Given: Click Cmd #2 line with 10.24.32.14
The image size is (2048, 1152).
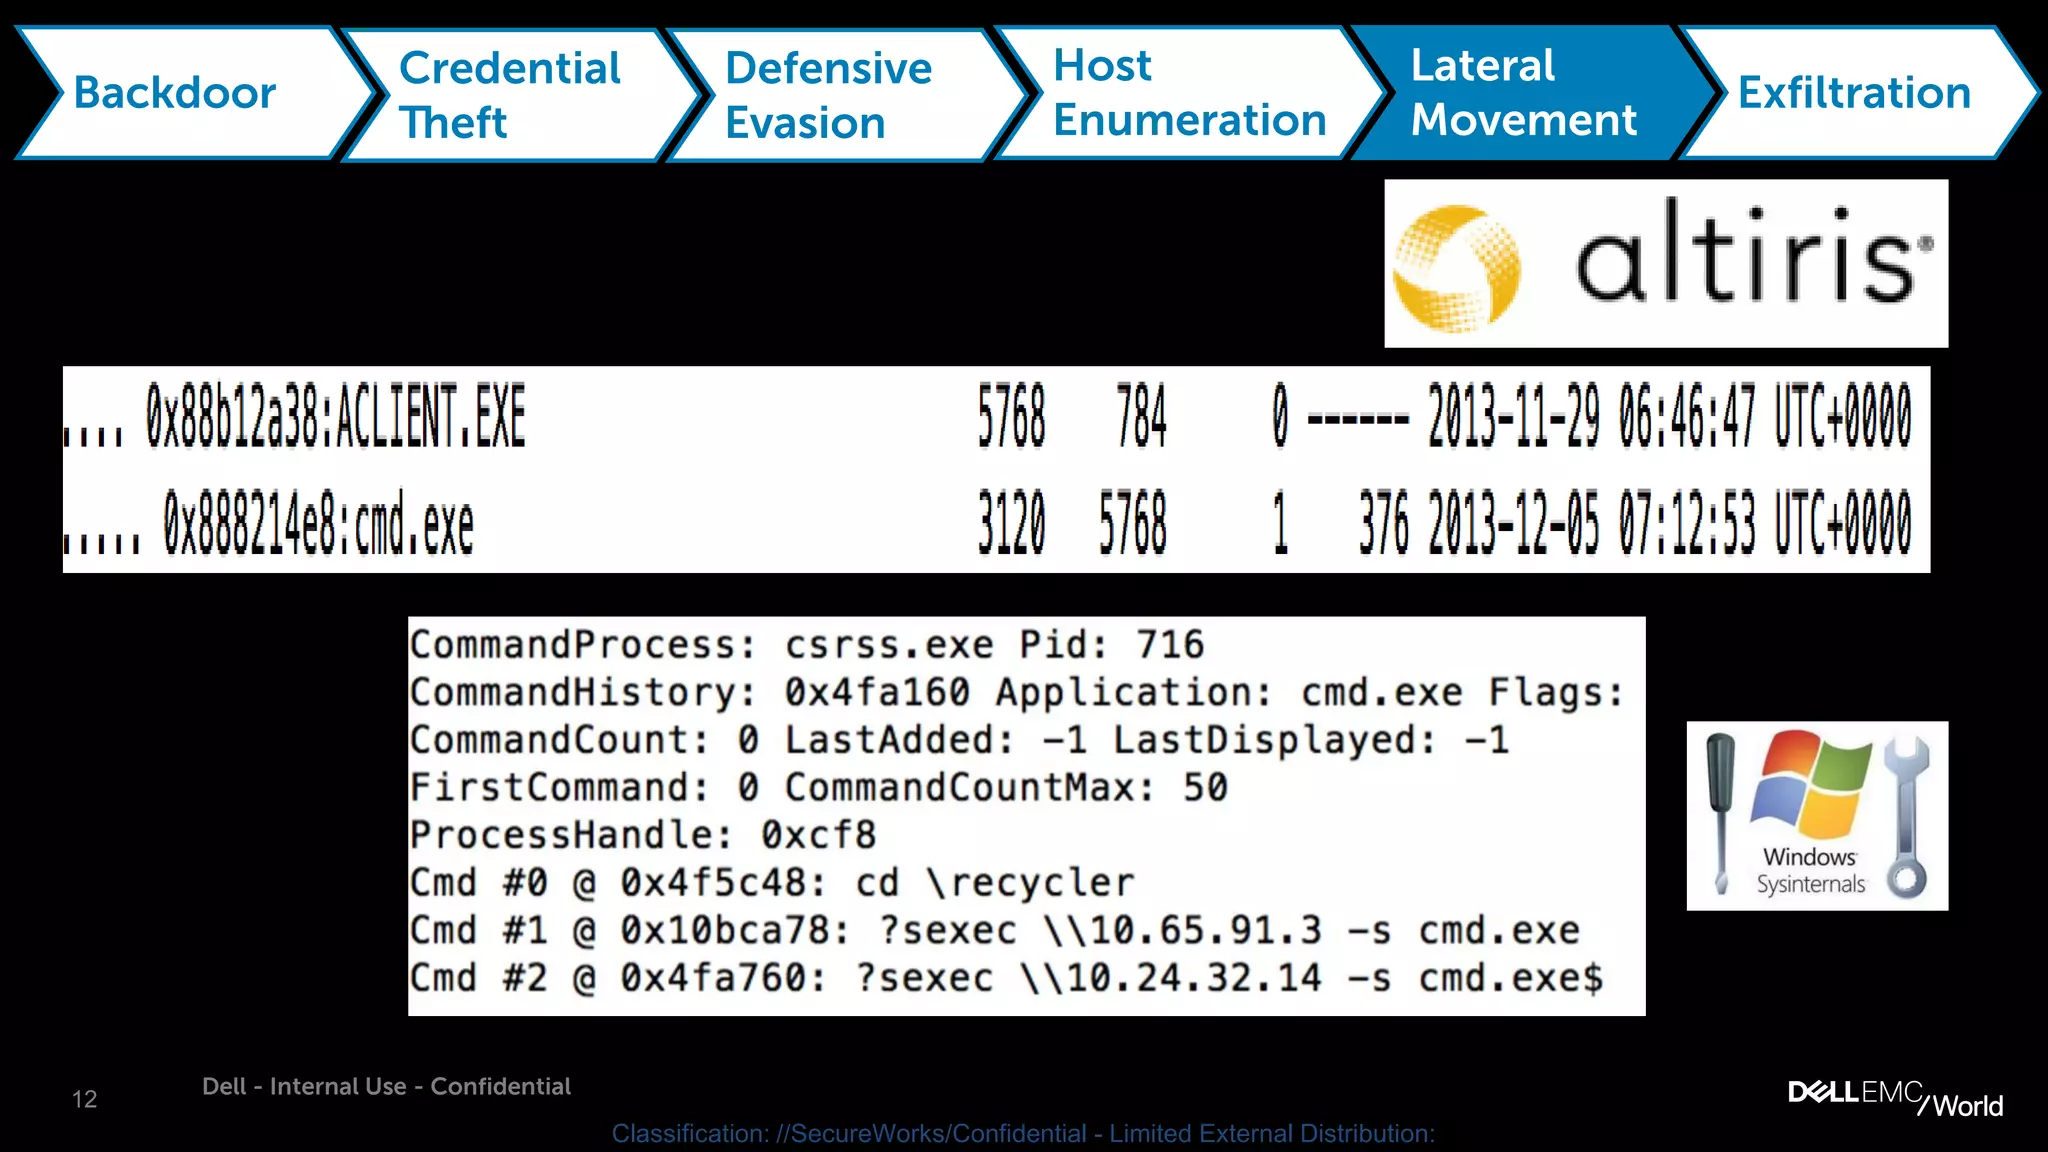Looking at the screenshot, I should (1006, 978).
